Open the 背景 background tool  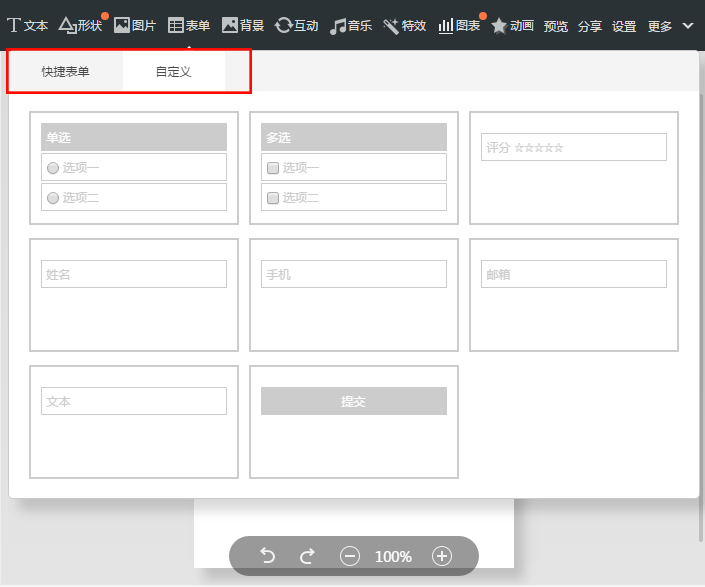pyautogui.click(x=243, y=26)
